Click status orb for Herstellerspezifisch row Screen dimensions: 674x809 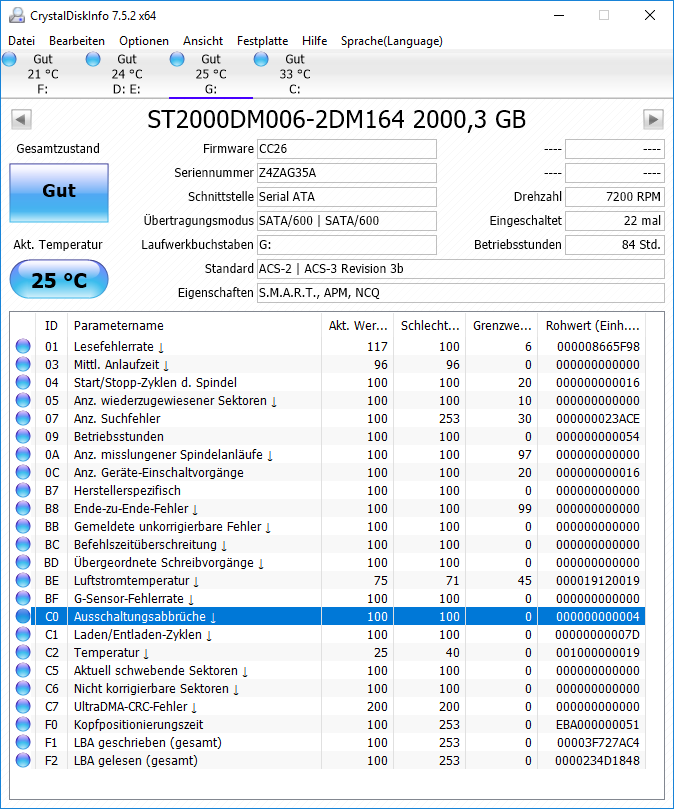[23, 490]
